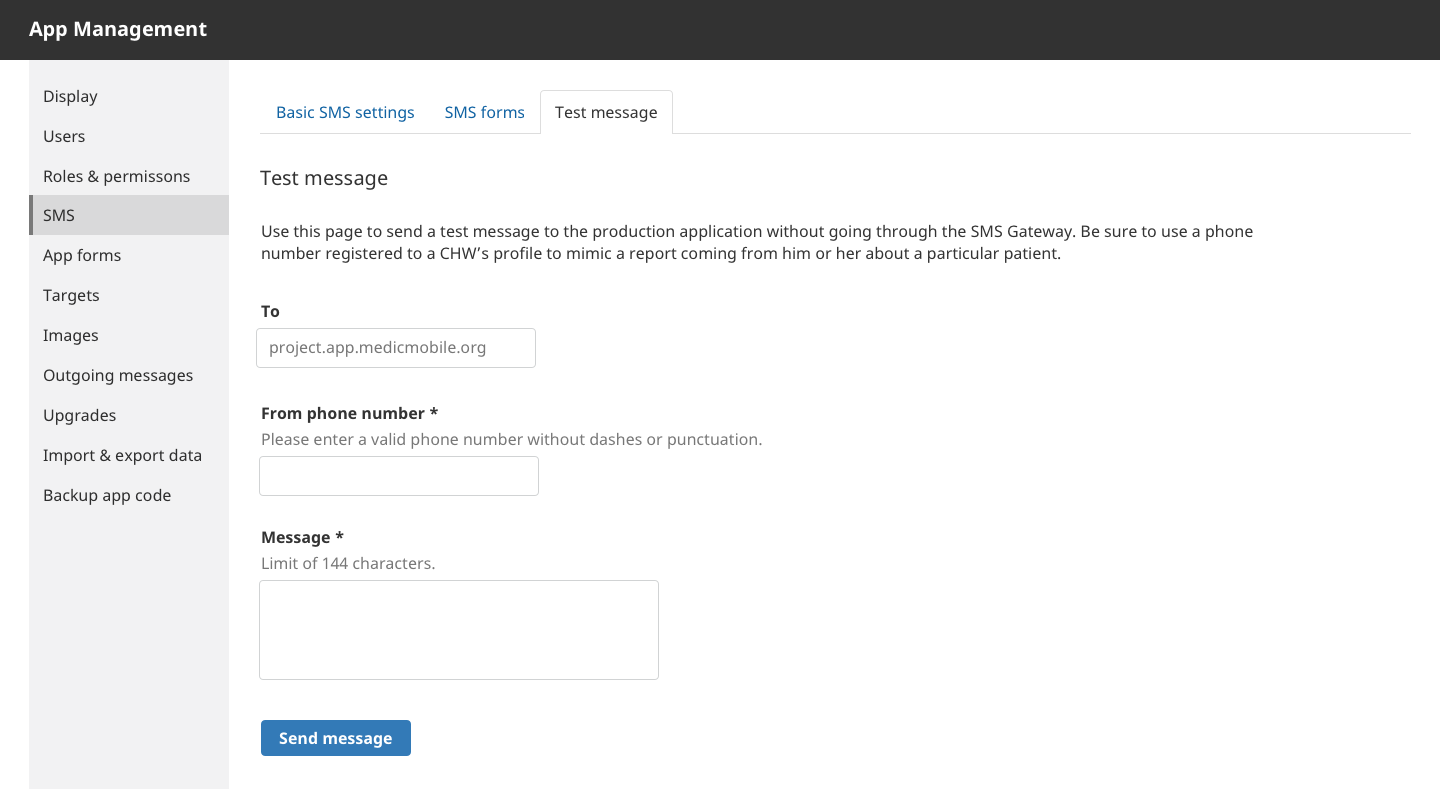This screenshot has width=1440, height=789.
Task: Select SMS in the sidebar
Action: (x=129, y=215)
